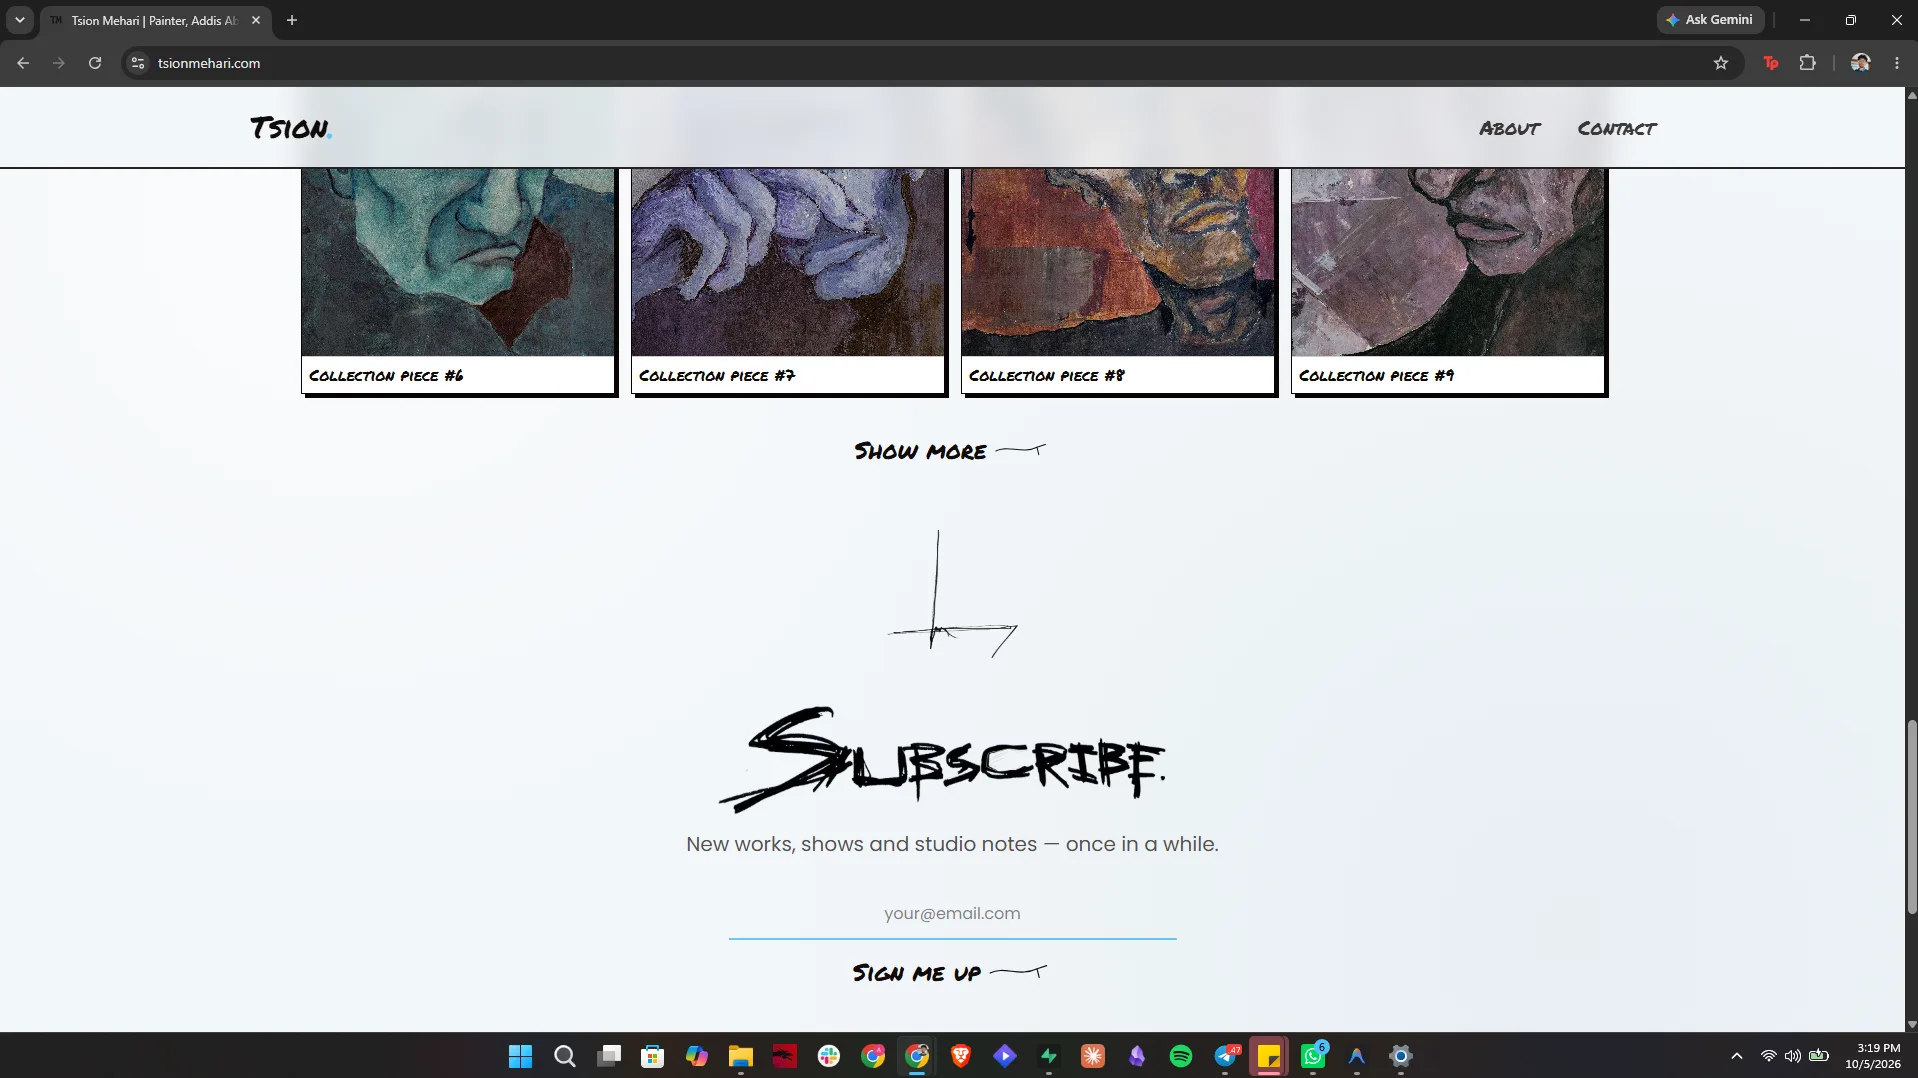Screen dimensions: 1918x1078
Task: Open volume control in system tray
Action: coord(1793,1056)
